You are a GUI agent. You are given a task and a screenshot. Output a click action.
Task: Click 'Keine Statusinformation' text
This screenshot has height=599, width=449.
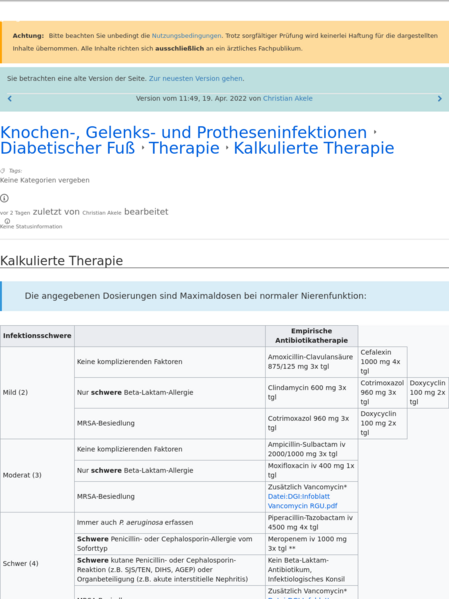[x=31, y=227]
